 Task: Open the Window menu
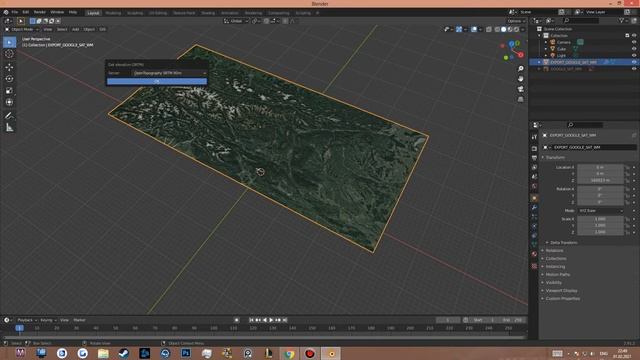57,12
